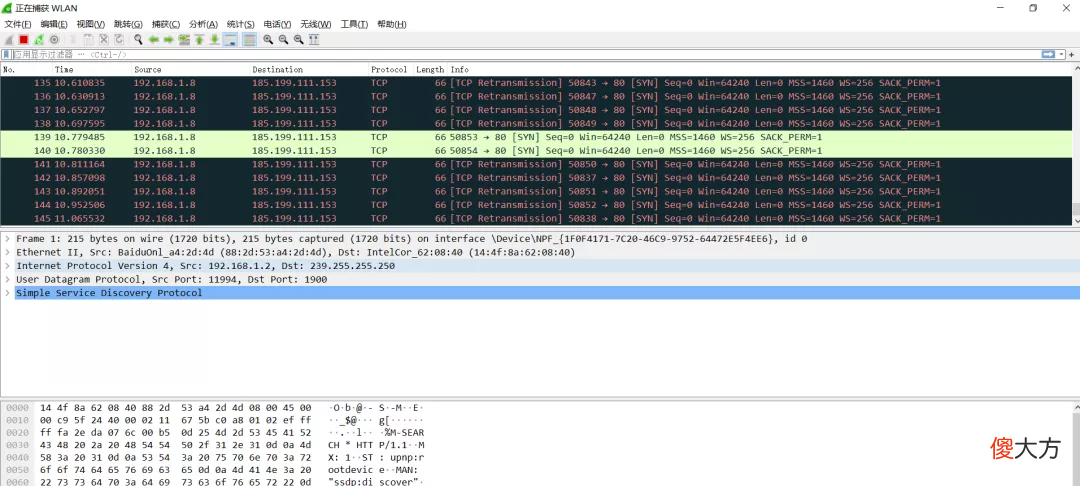Sort by the Length column header
The width and height of the screenshot is (1080, 486).
point(430,70)
